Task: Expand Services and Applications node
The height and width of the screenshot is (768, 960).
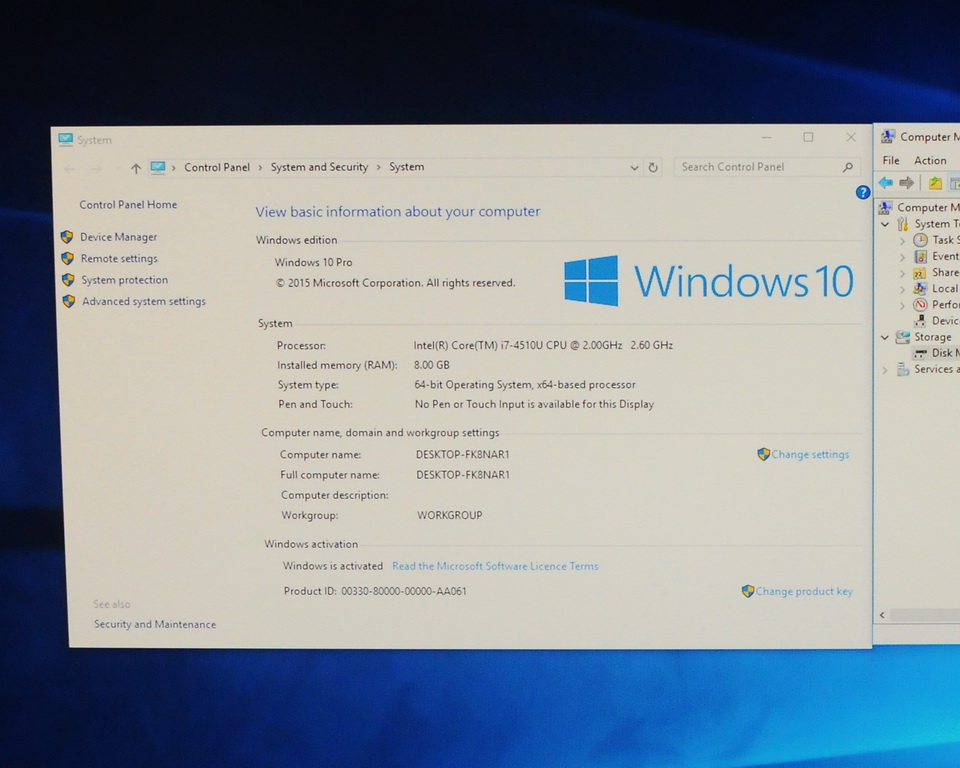Action: pyautogui.click(x=885, y=369)
